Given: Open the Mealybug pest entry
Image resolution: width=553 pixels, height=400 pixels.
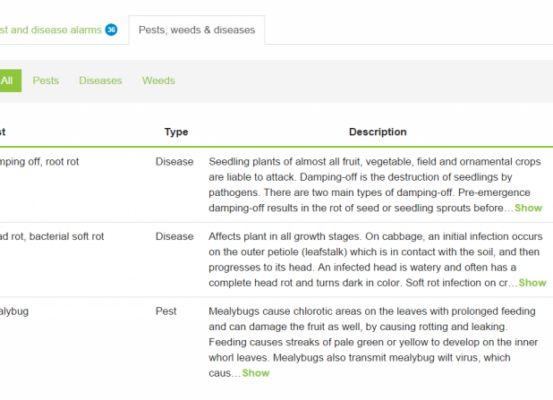Looking at the screenshot, I should click(x=14, y=311).
